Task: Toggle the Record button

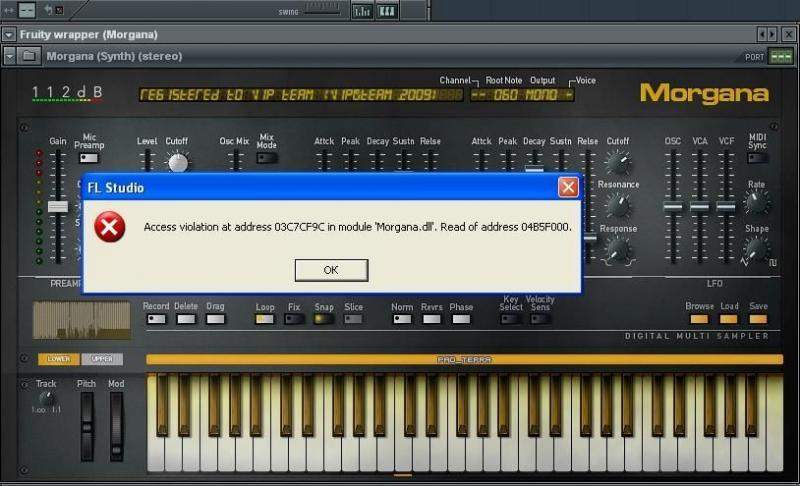Action: 156,319
